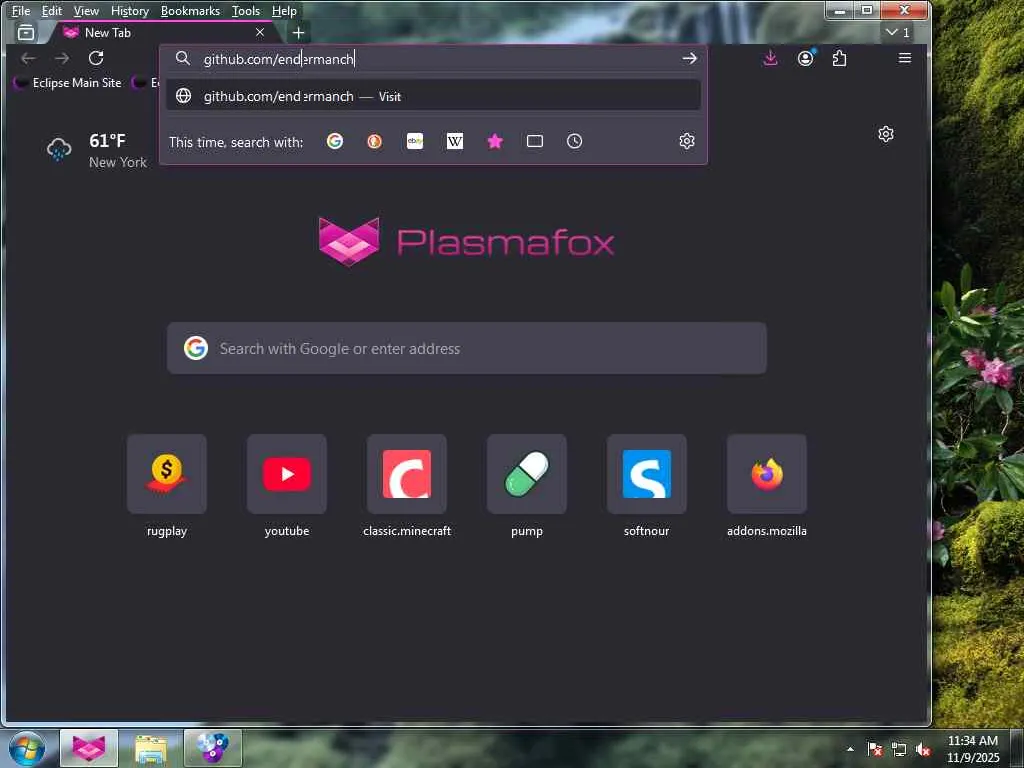The image size is (1024, 768).
Task: Open the Windows Start button
Action: pos(27,748)
